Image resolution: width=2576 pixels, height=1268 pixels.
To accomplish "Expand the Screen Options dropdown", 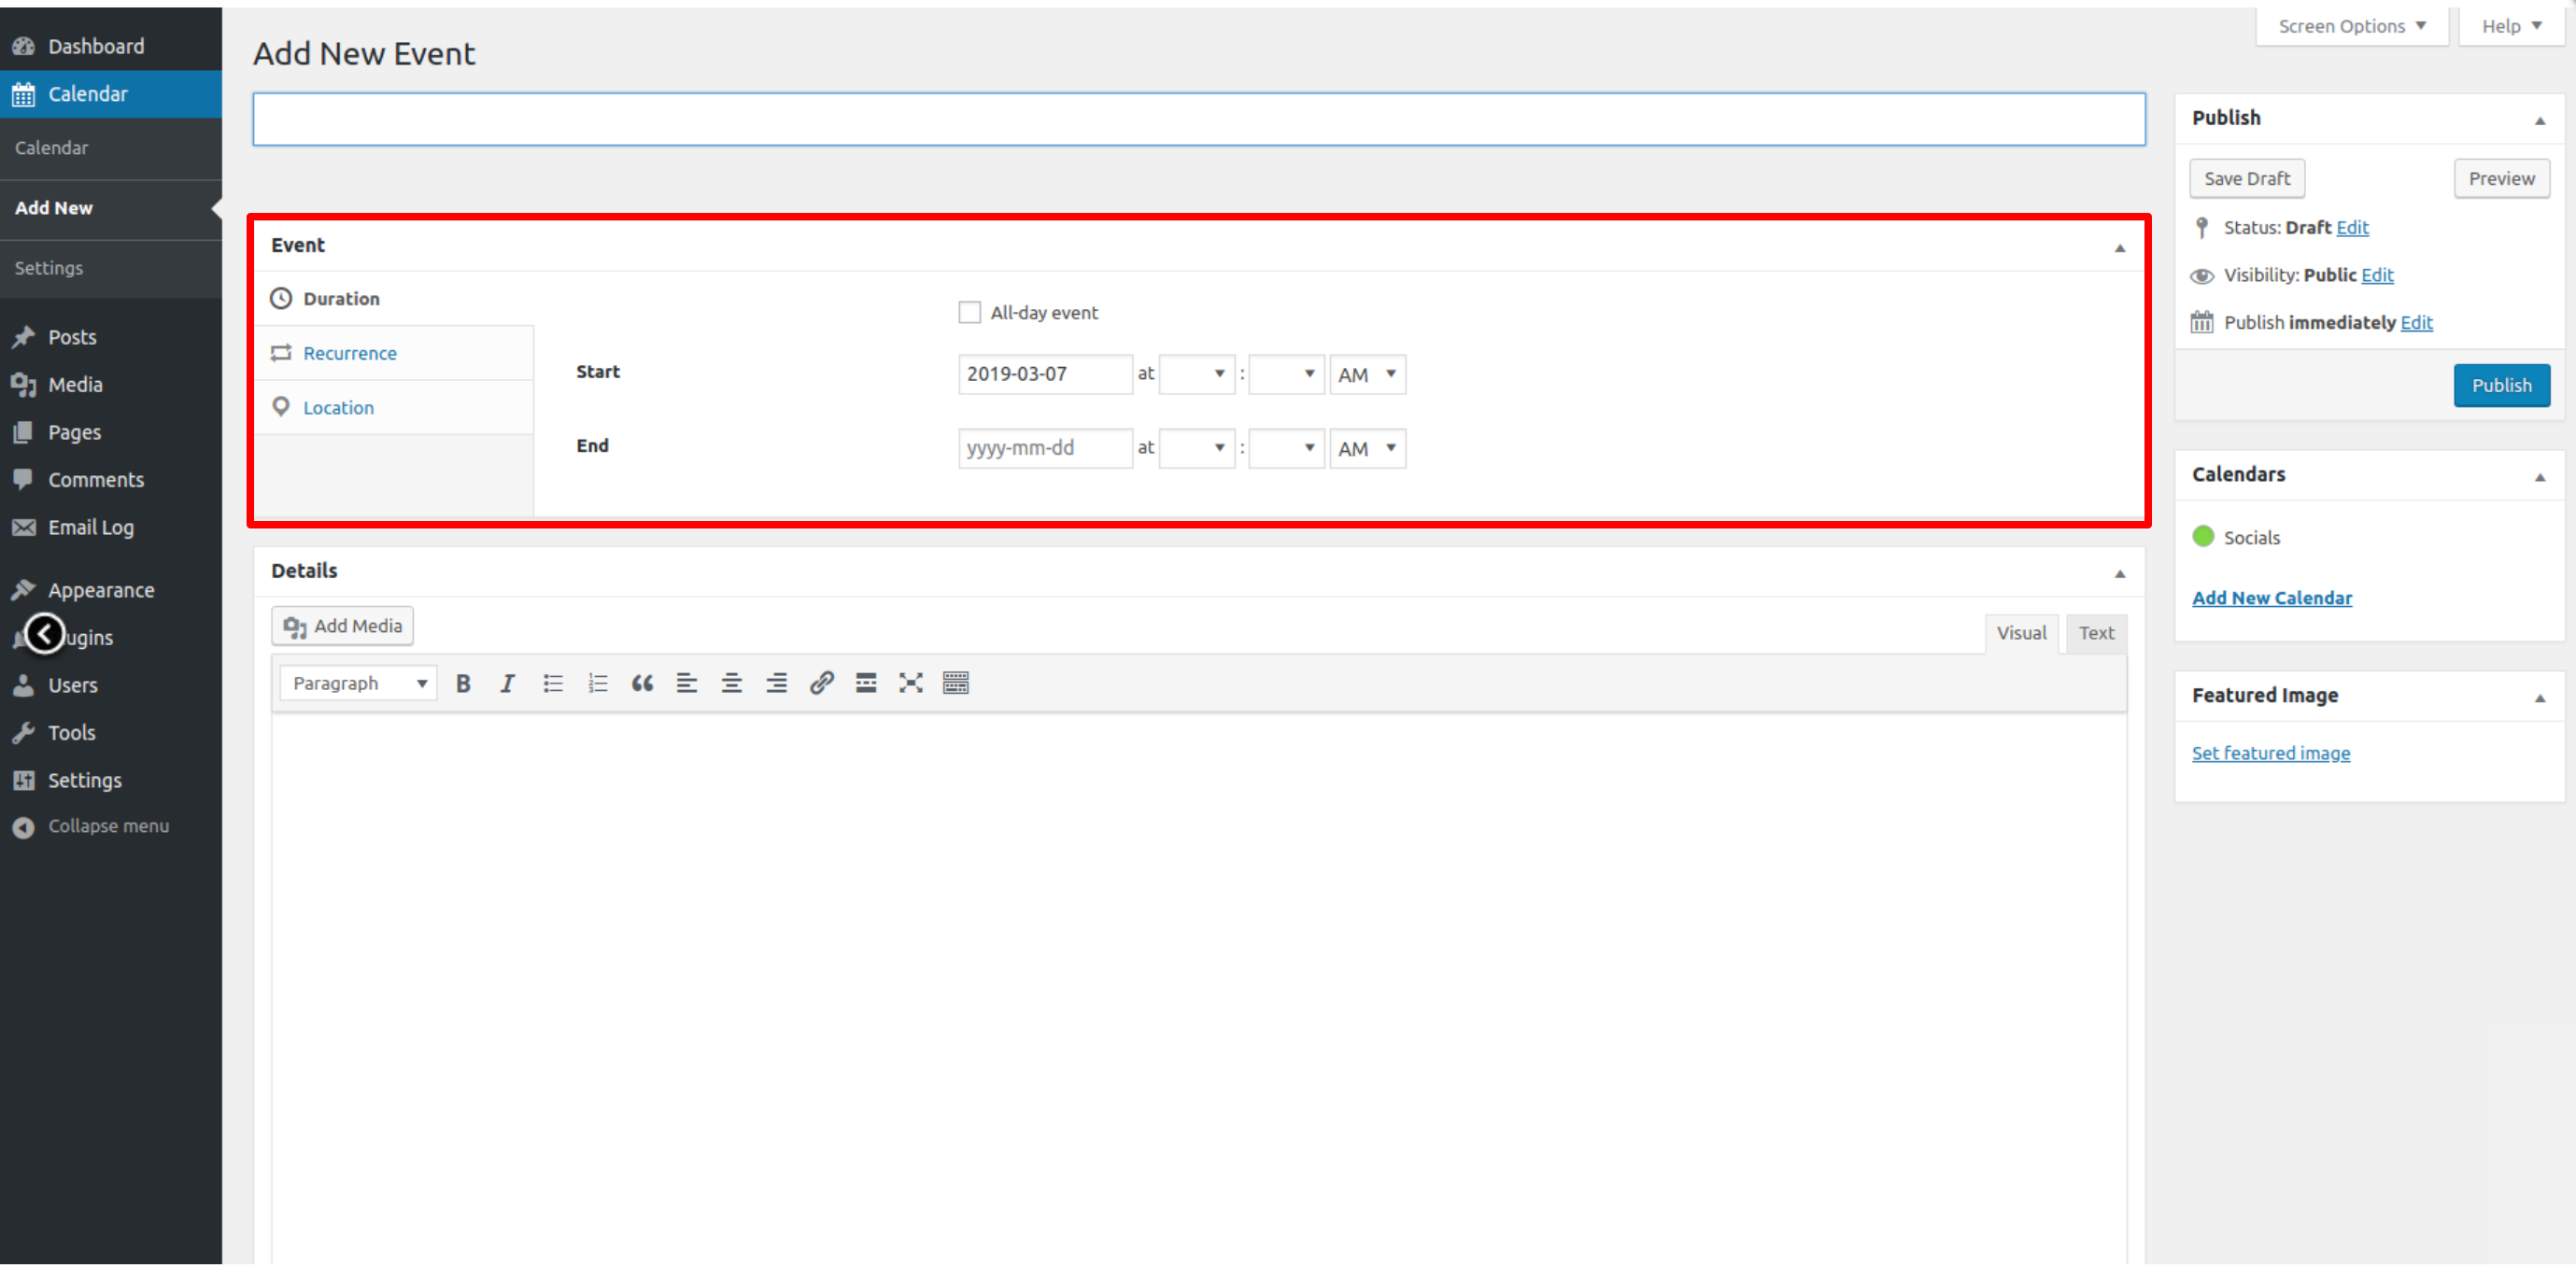I will tap(2351, 26).
